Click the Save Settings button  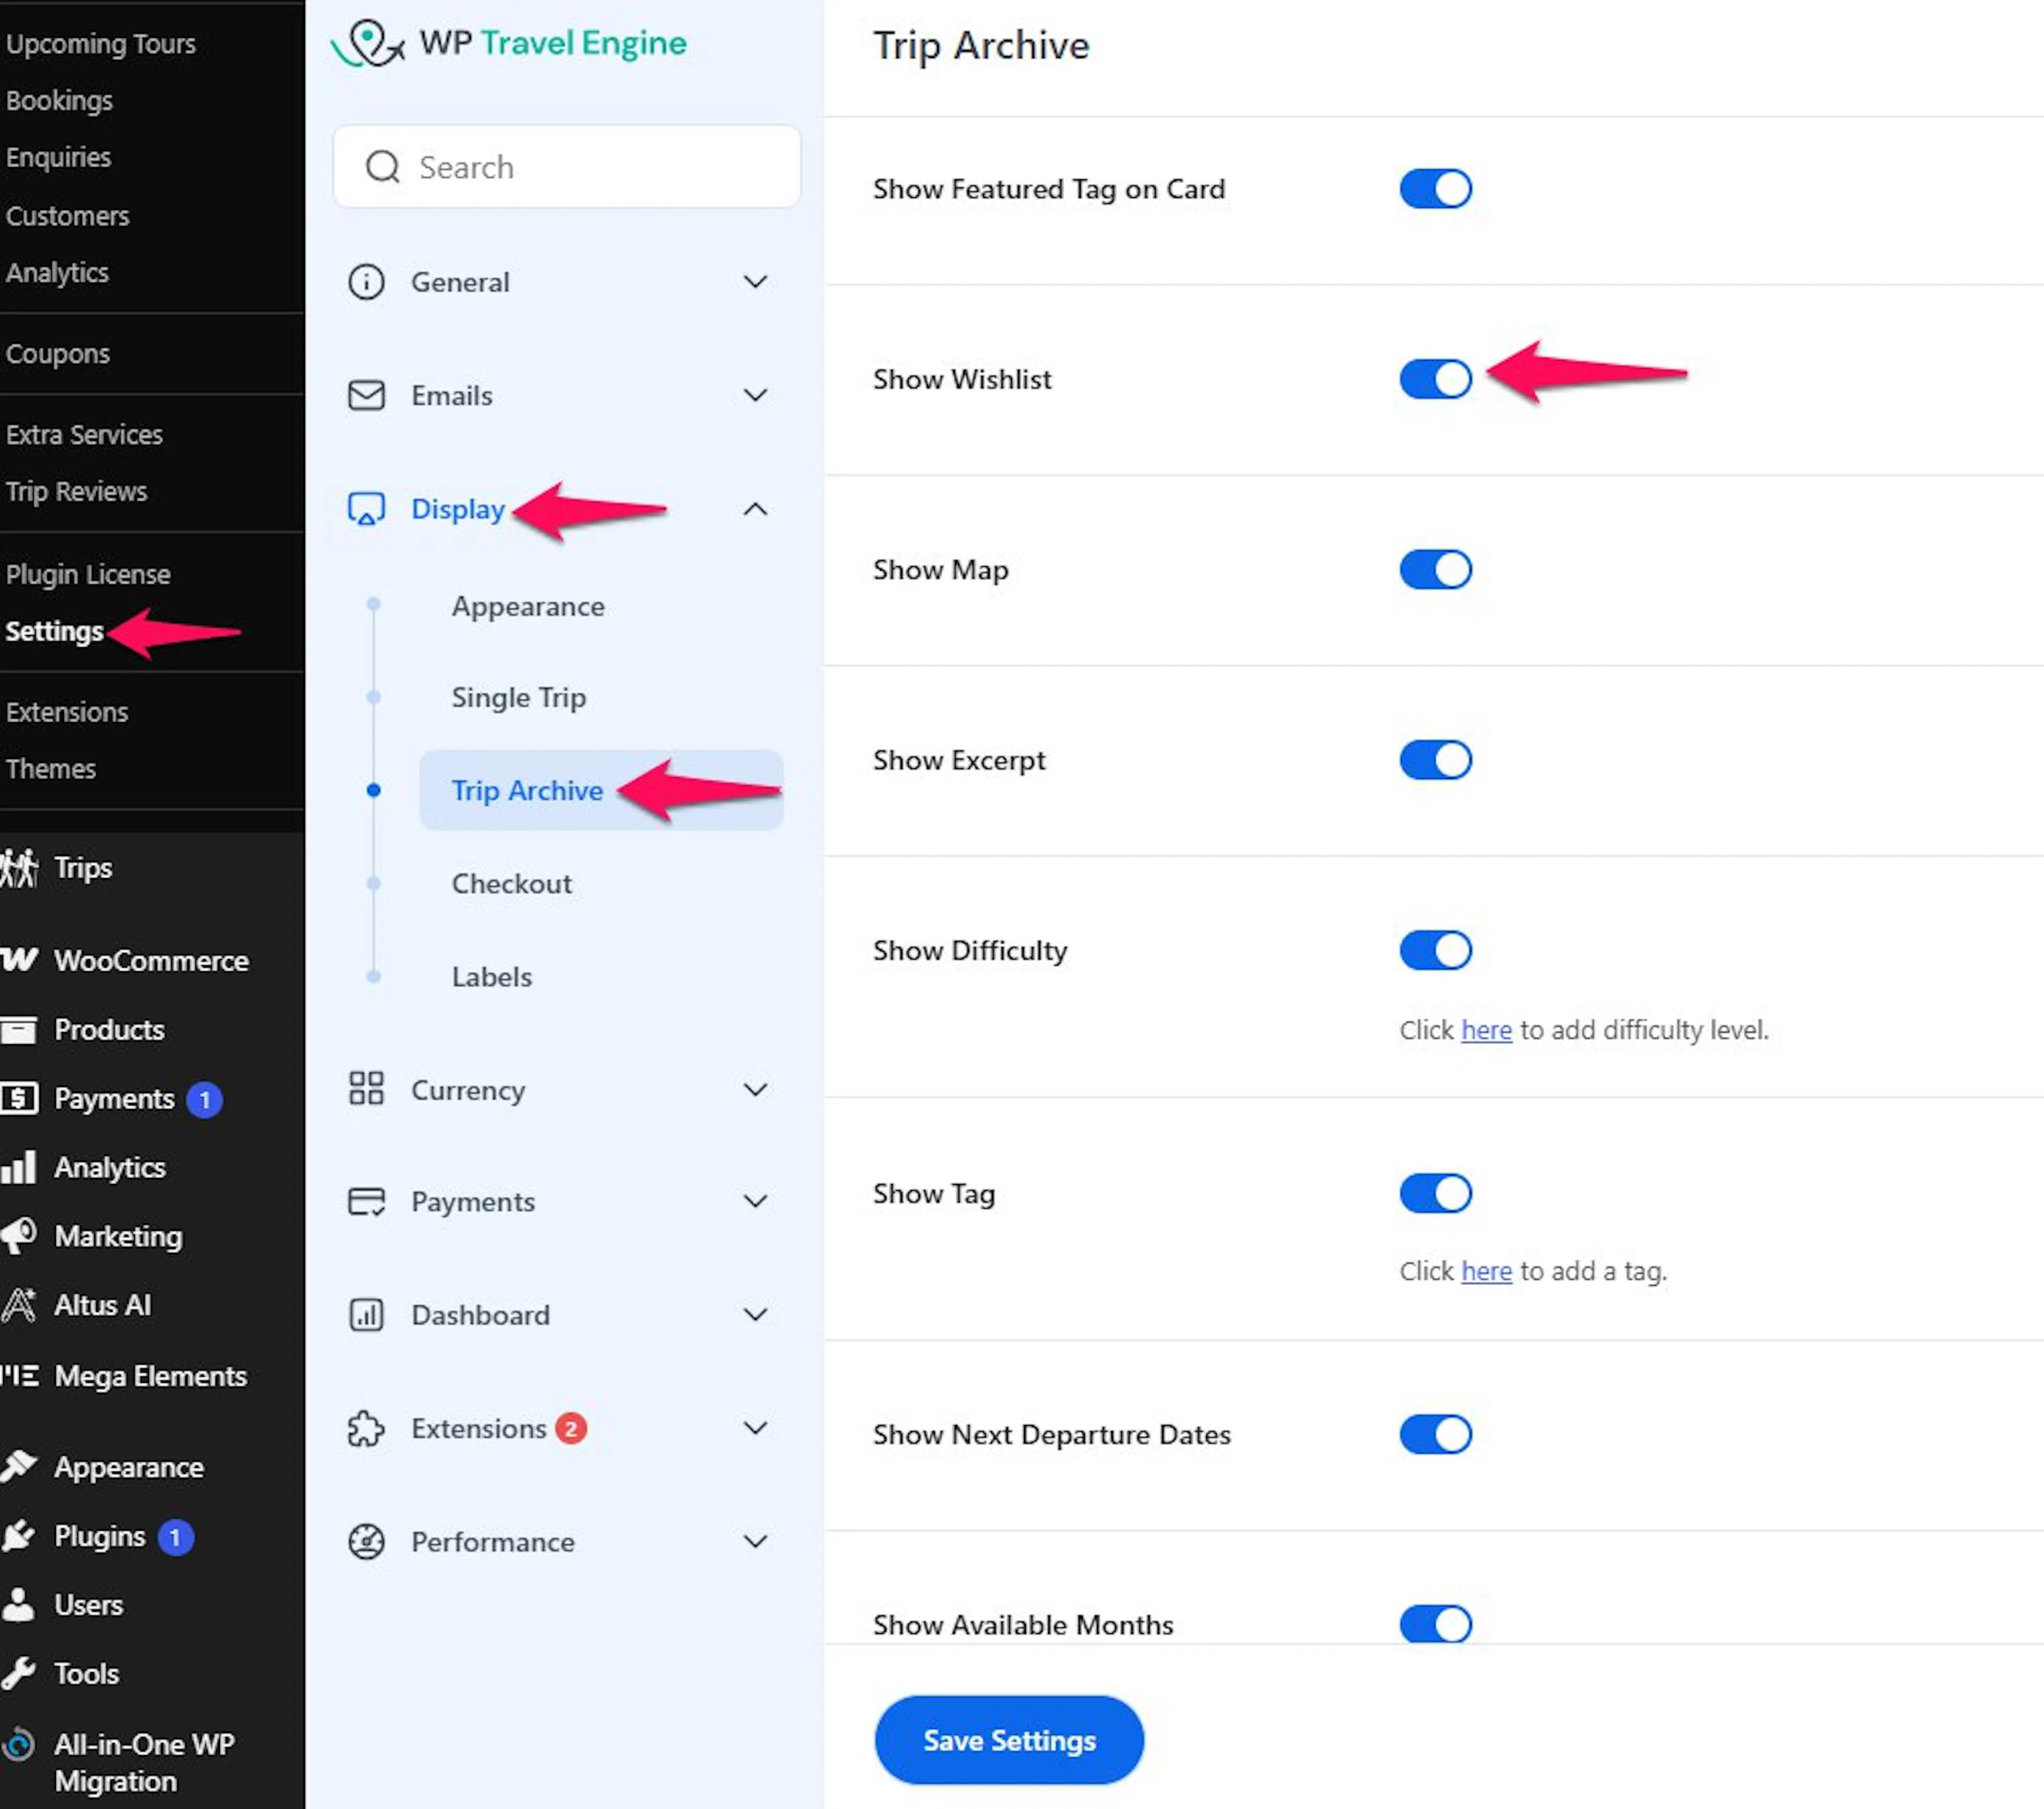click(1009, 1740)
